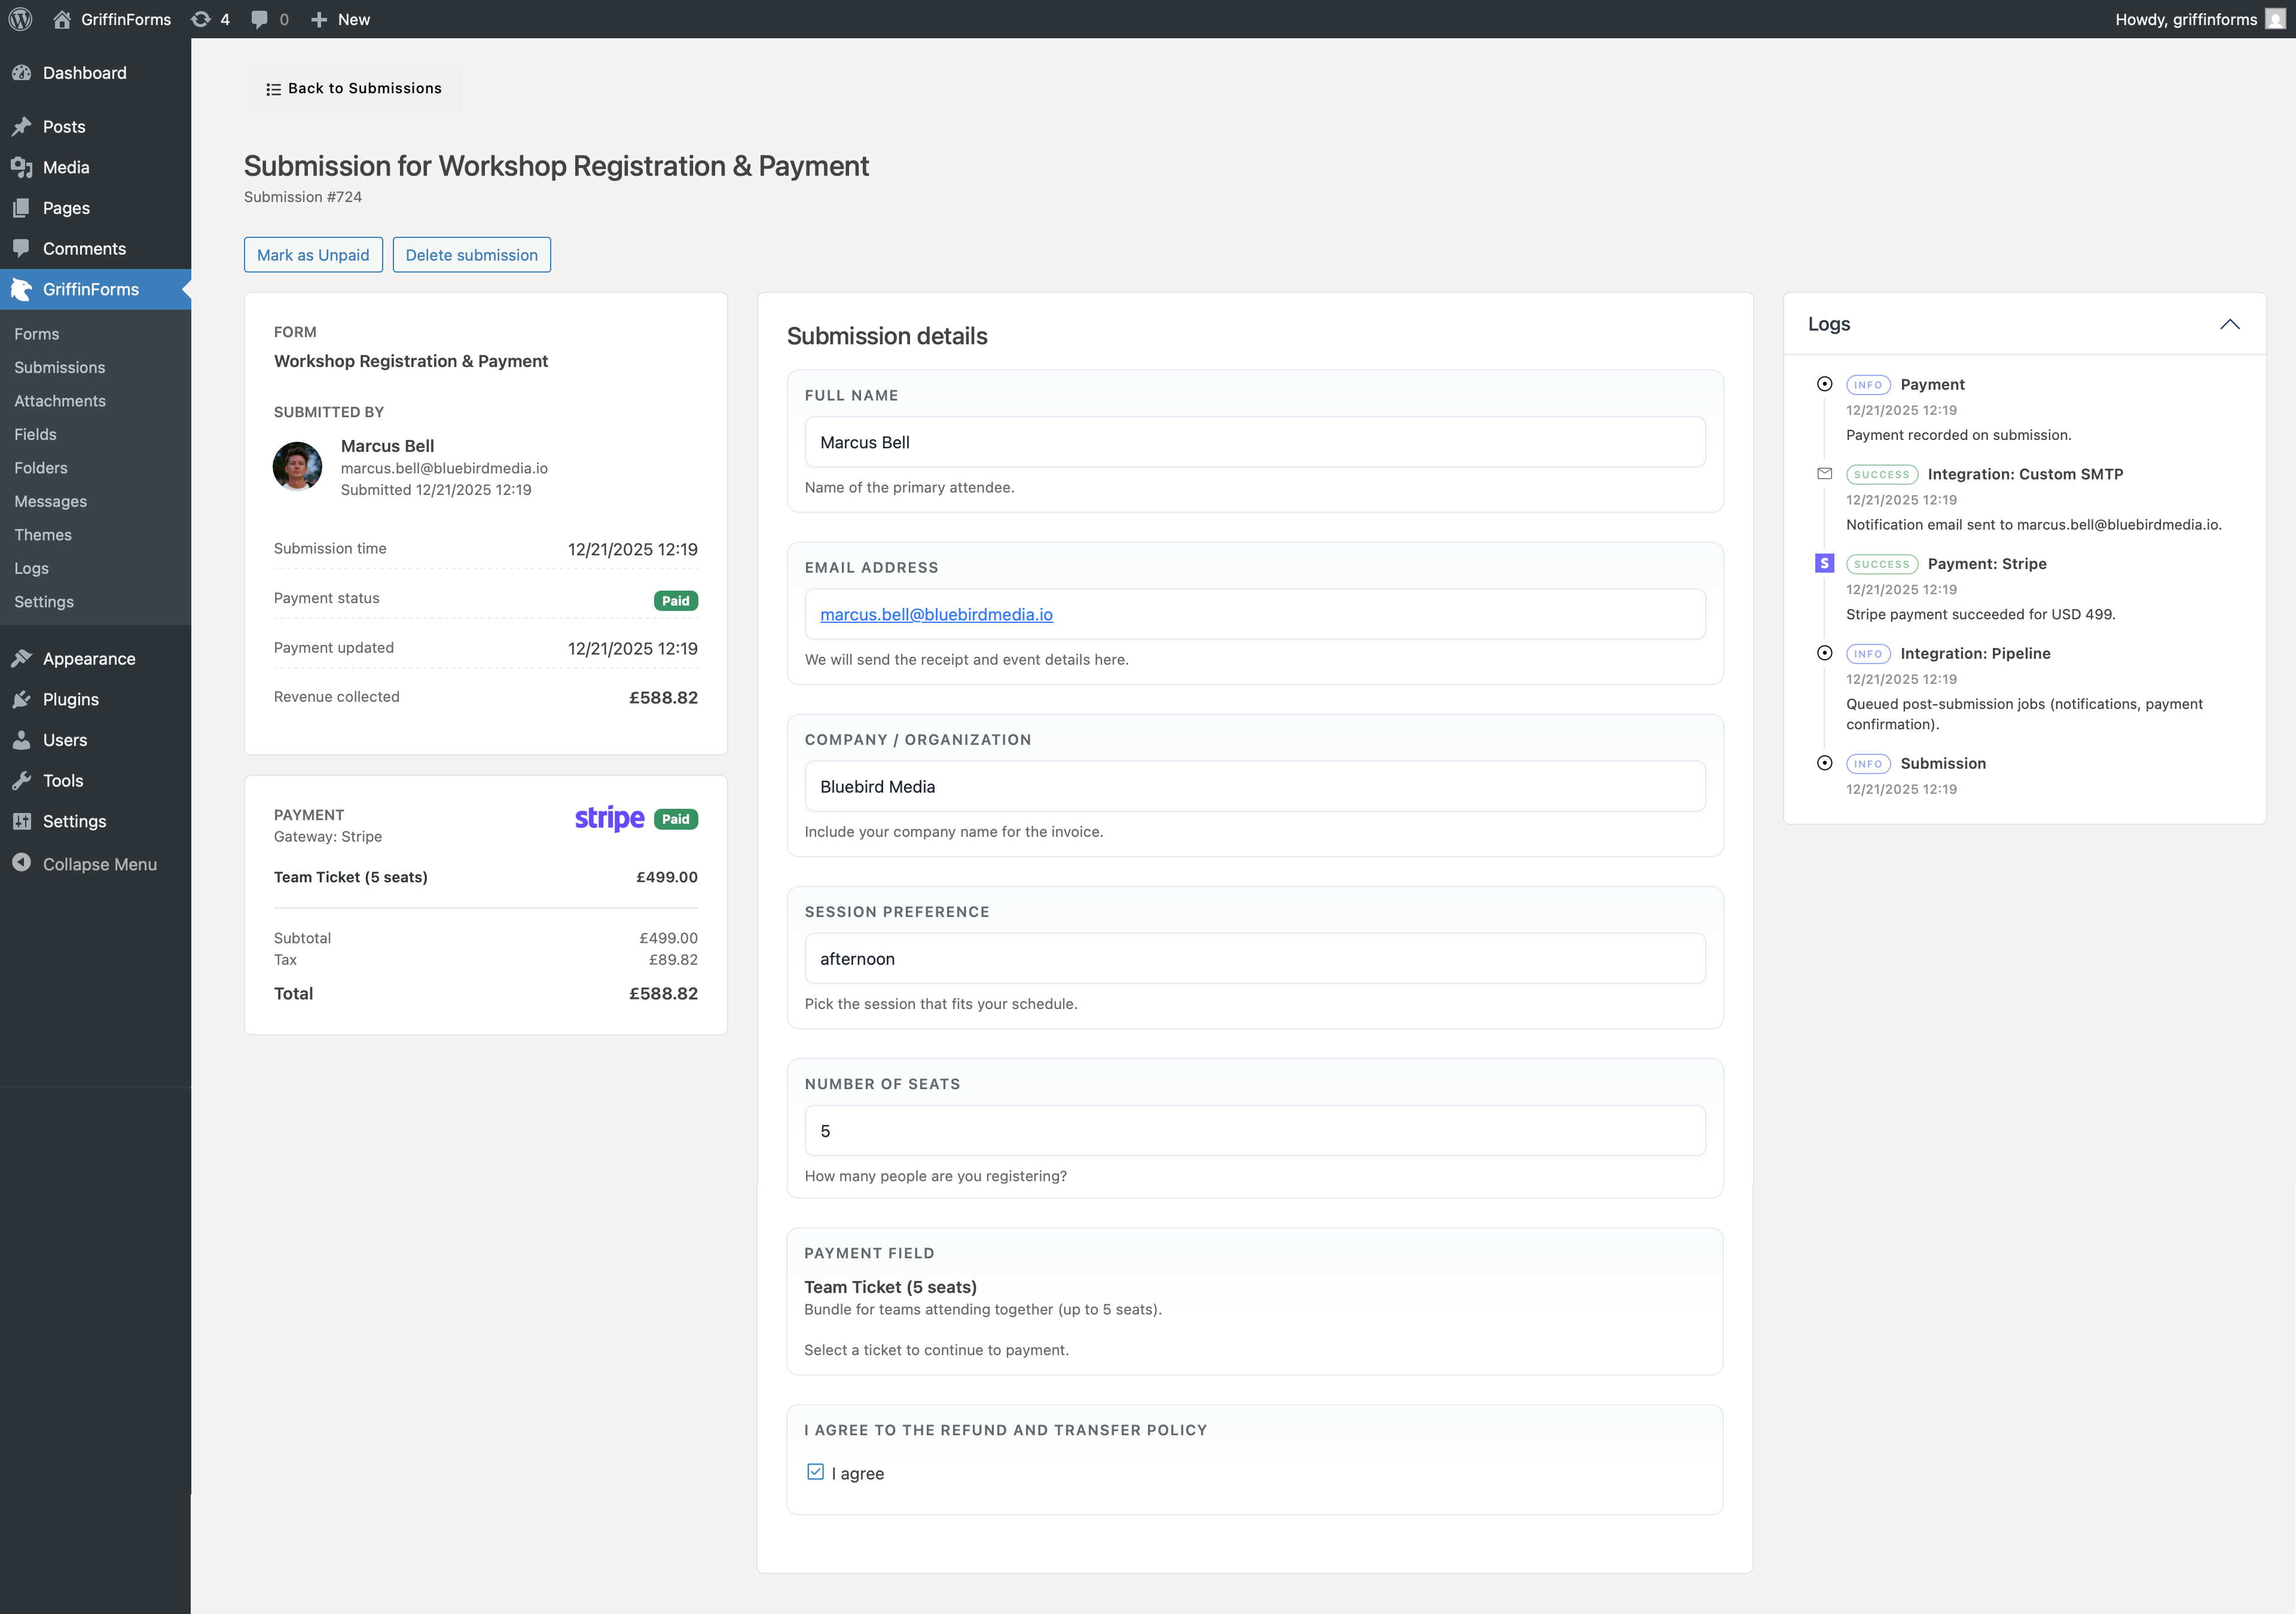Collapse the Logs panel with the chevron

(2229, 324)
